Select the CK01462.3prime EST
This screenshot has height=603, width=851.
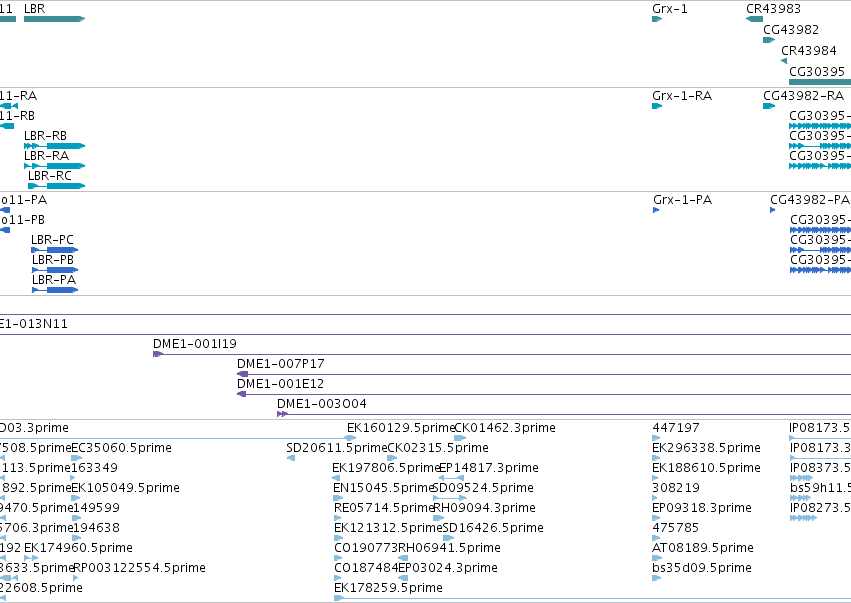(x=460, y=438)
